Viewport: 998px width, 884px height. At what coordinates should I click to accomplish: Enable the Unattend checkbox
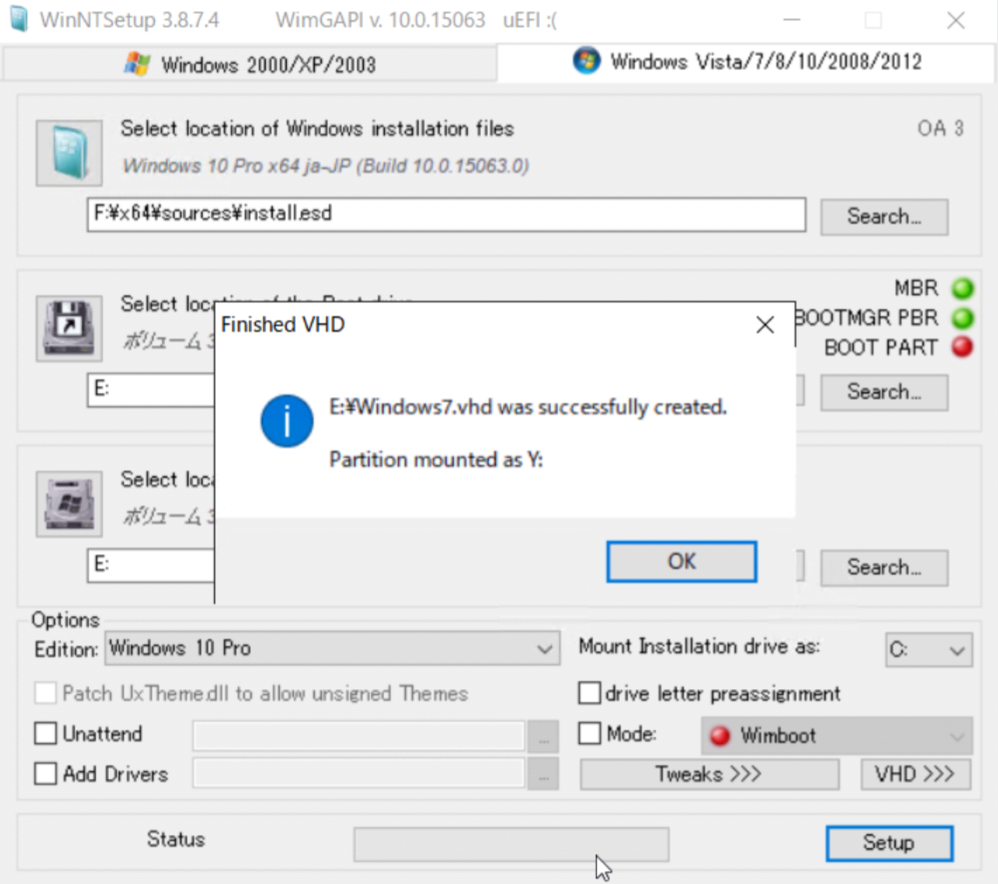coord(45,734)
